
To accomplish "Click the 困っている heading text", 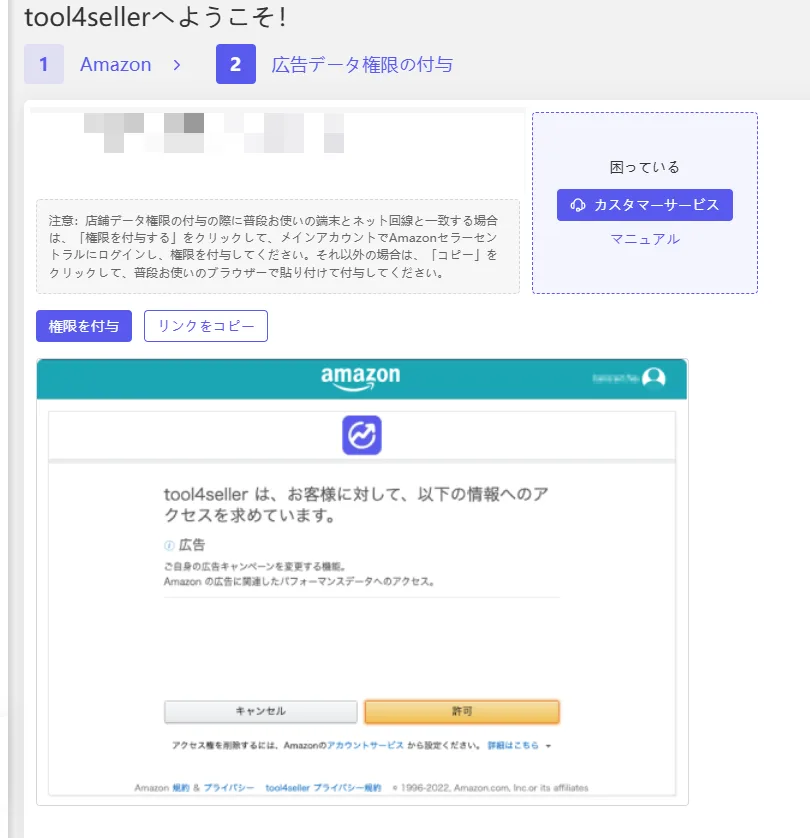I will click(644, 167).
